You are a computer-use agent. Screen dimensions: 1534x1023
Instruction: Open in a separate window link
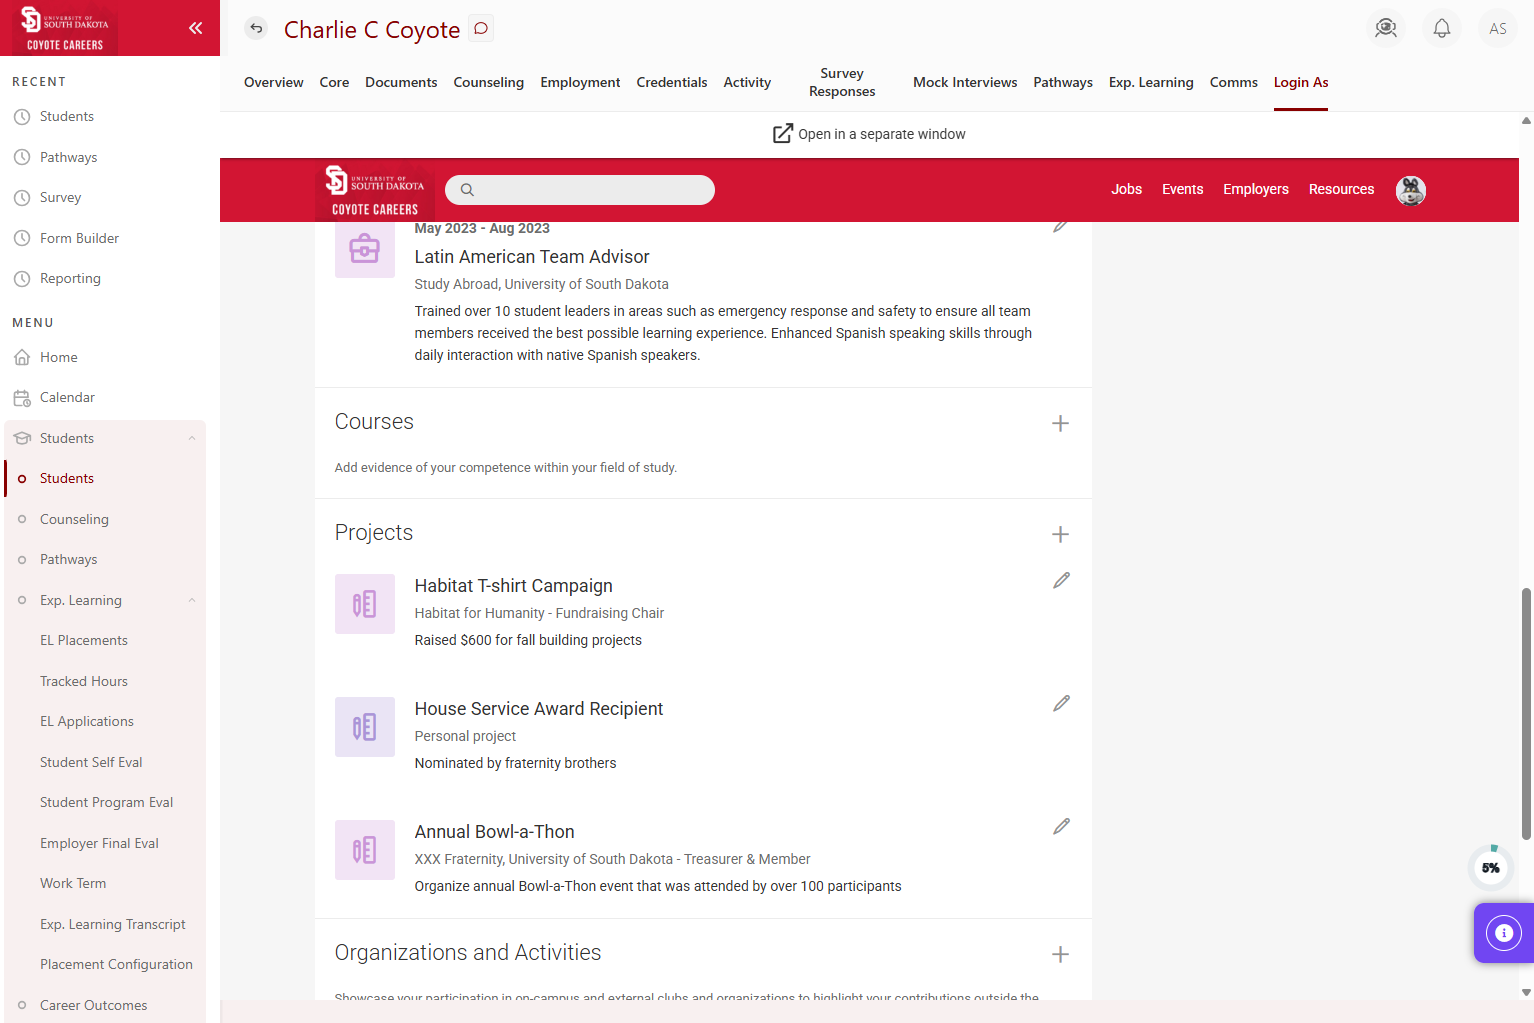(x=869, y=134)
